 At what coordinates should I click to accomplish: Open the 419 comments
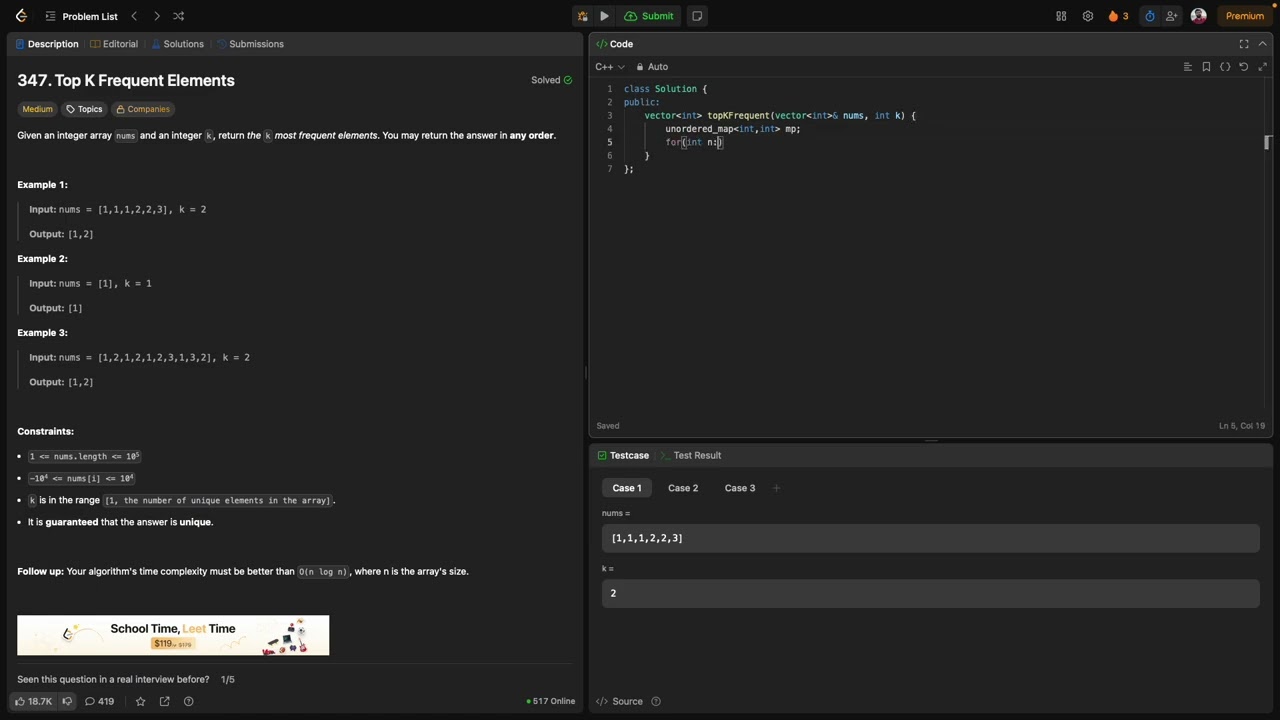(x=99, y=701)
